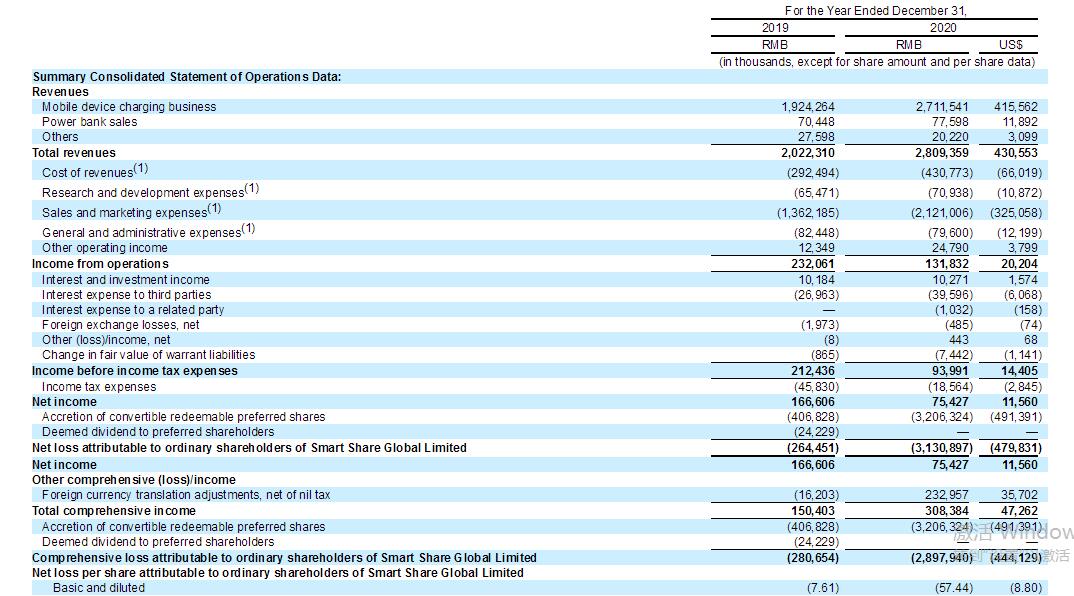Select the total 430,553
Screen dimensions: 1074x596
coord(1016,153)
